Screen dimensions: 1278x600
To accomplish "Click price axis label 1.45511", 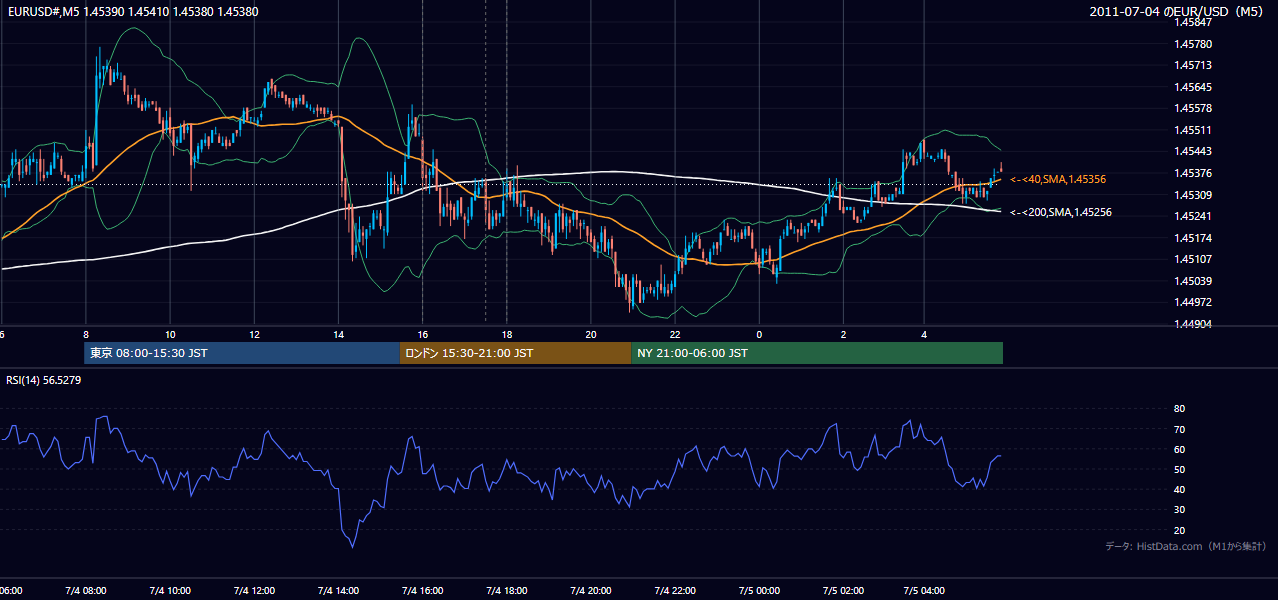I will tap(1192, 130).
